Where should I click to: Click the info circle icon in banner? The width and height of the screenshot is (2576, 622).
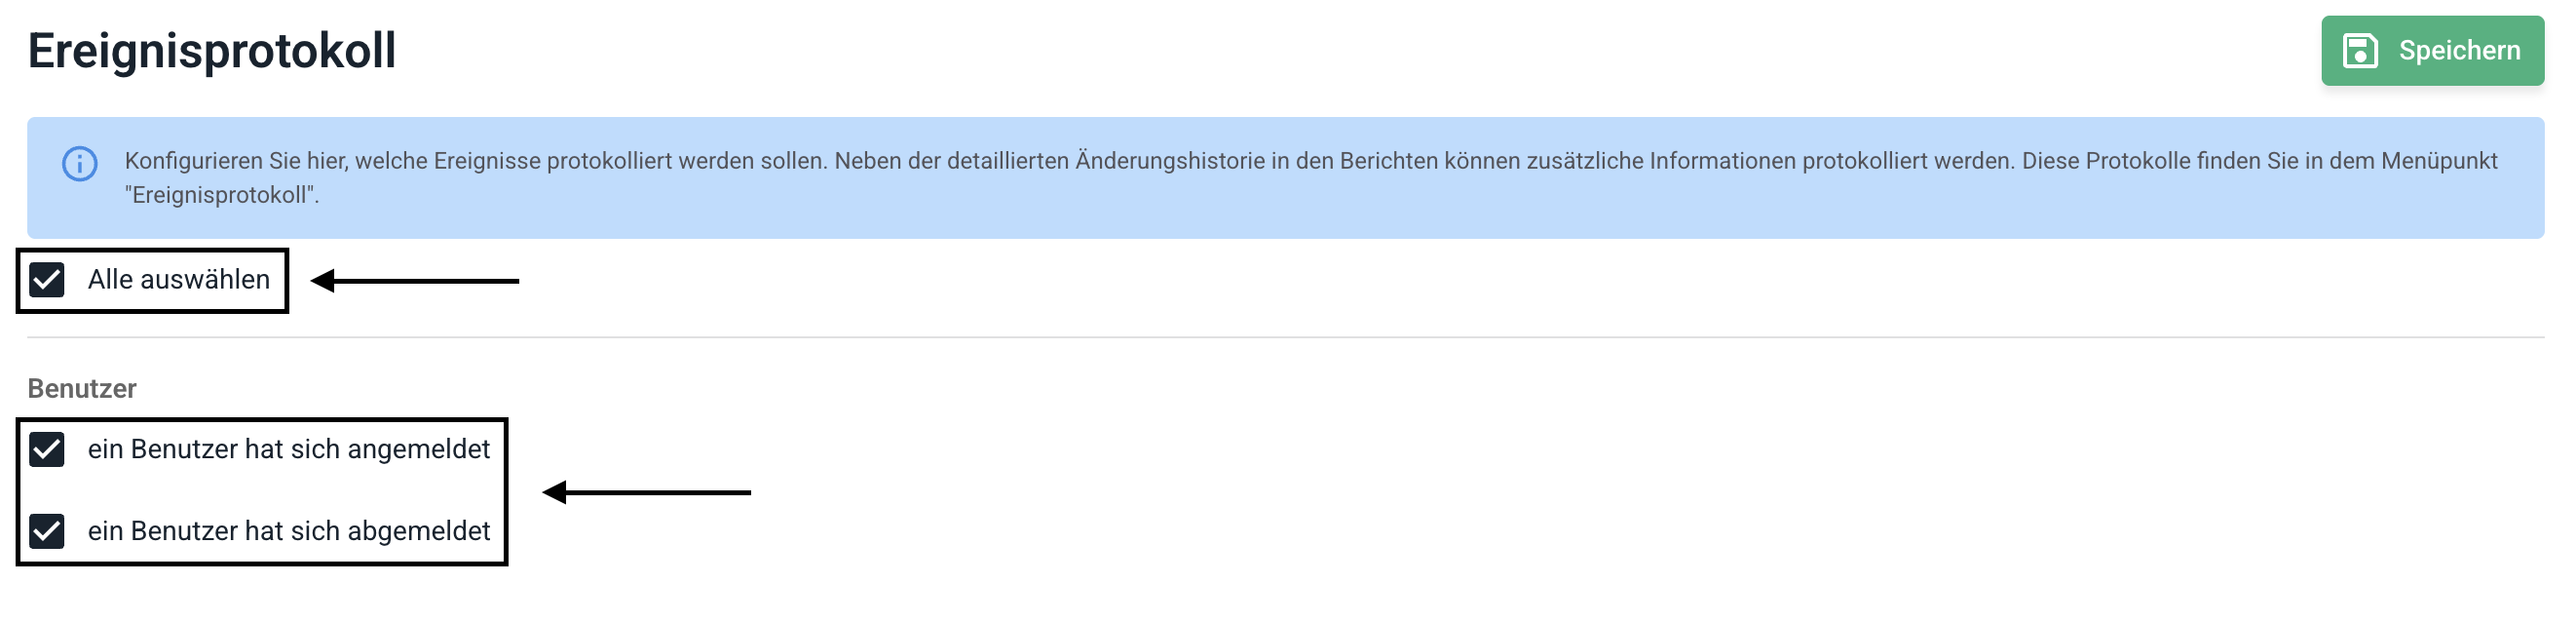pyautogui.click(x=80, y=163)
